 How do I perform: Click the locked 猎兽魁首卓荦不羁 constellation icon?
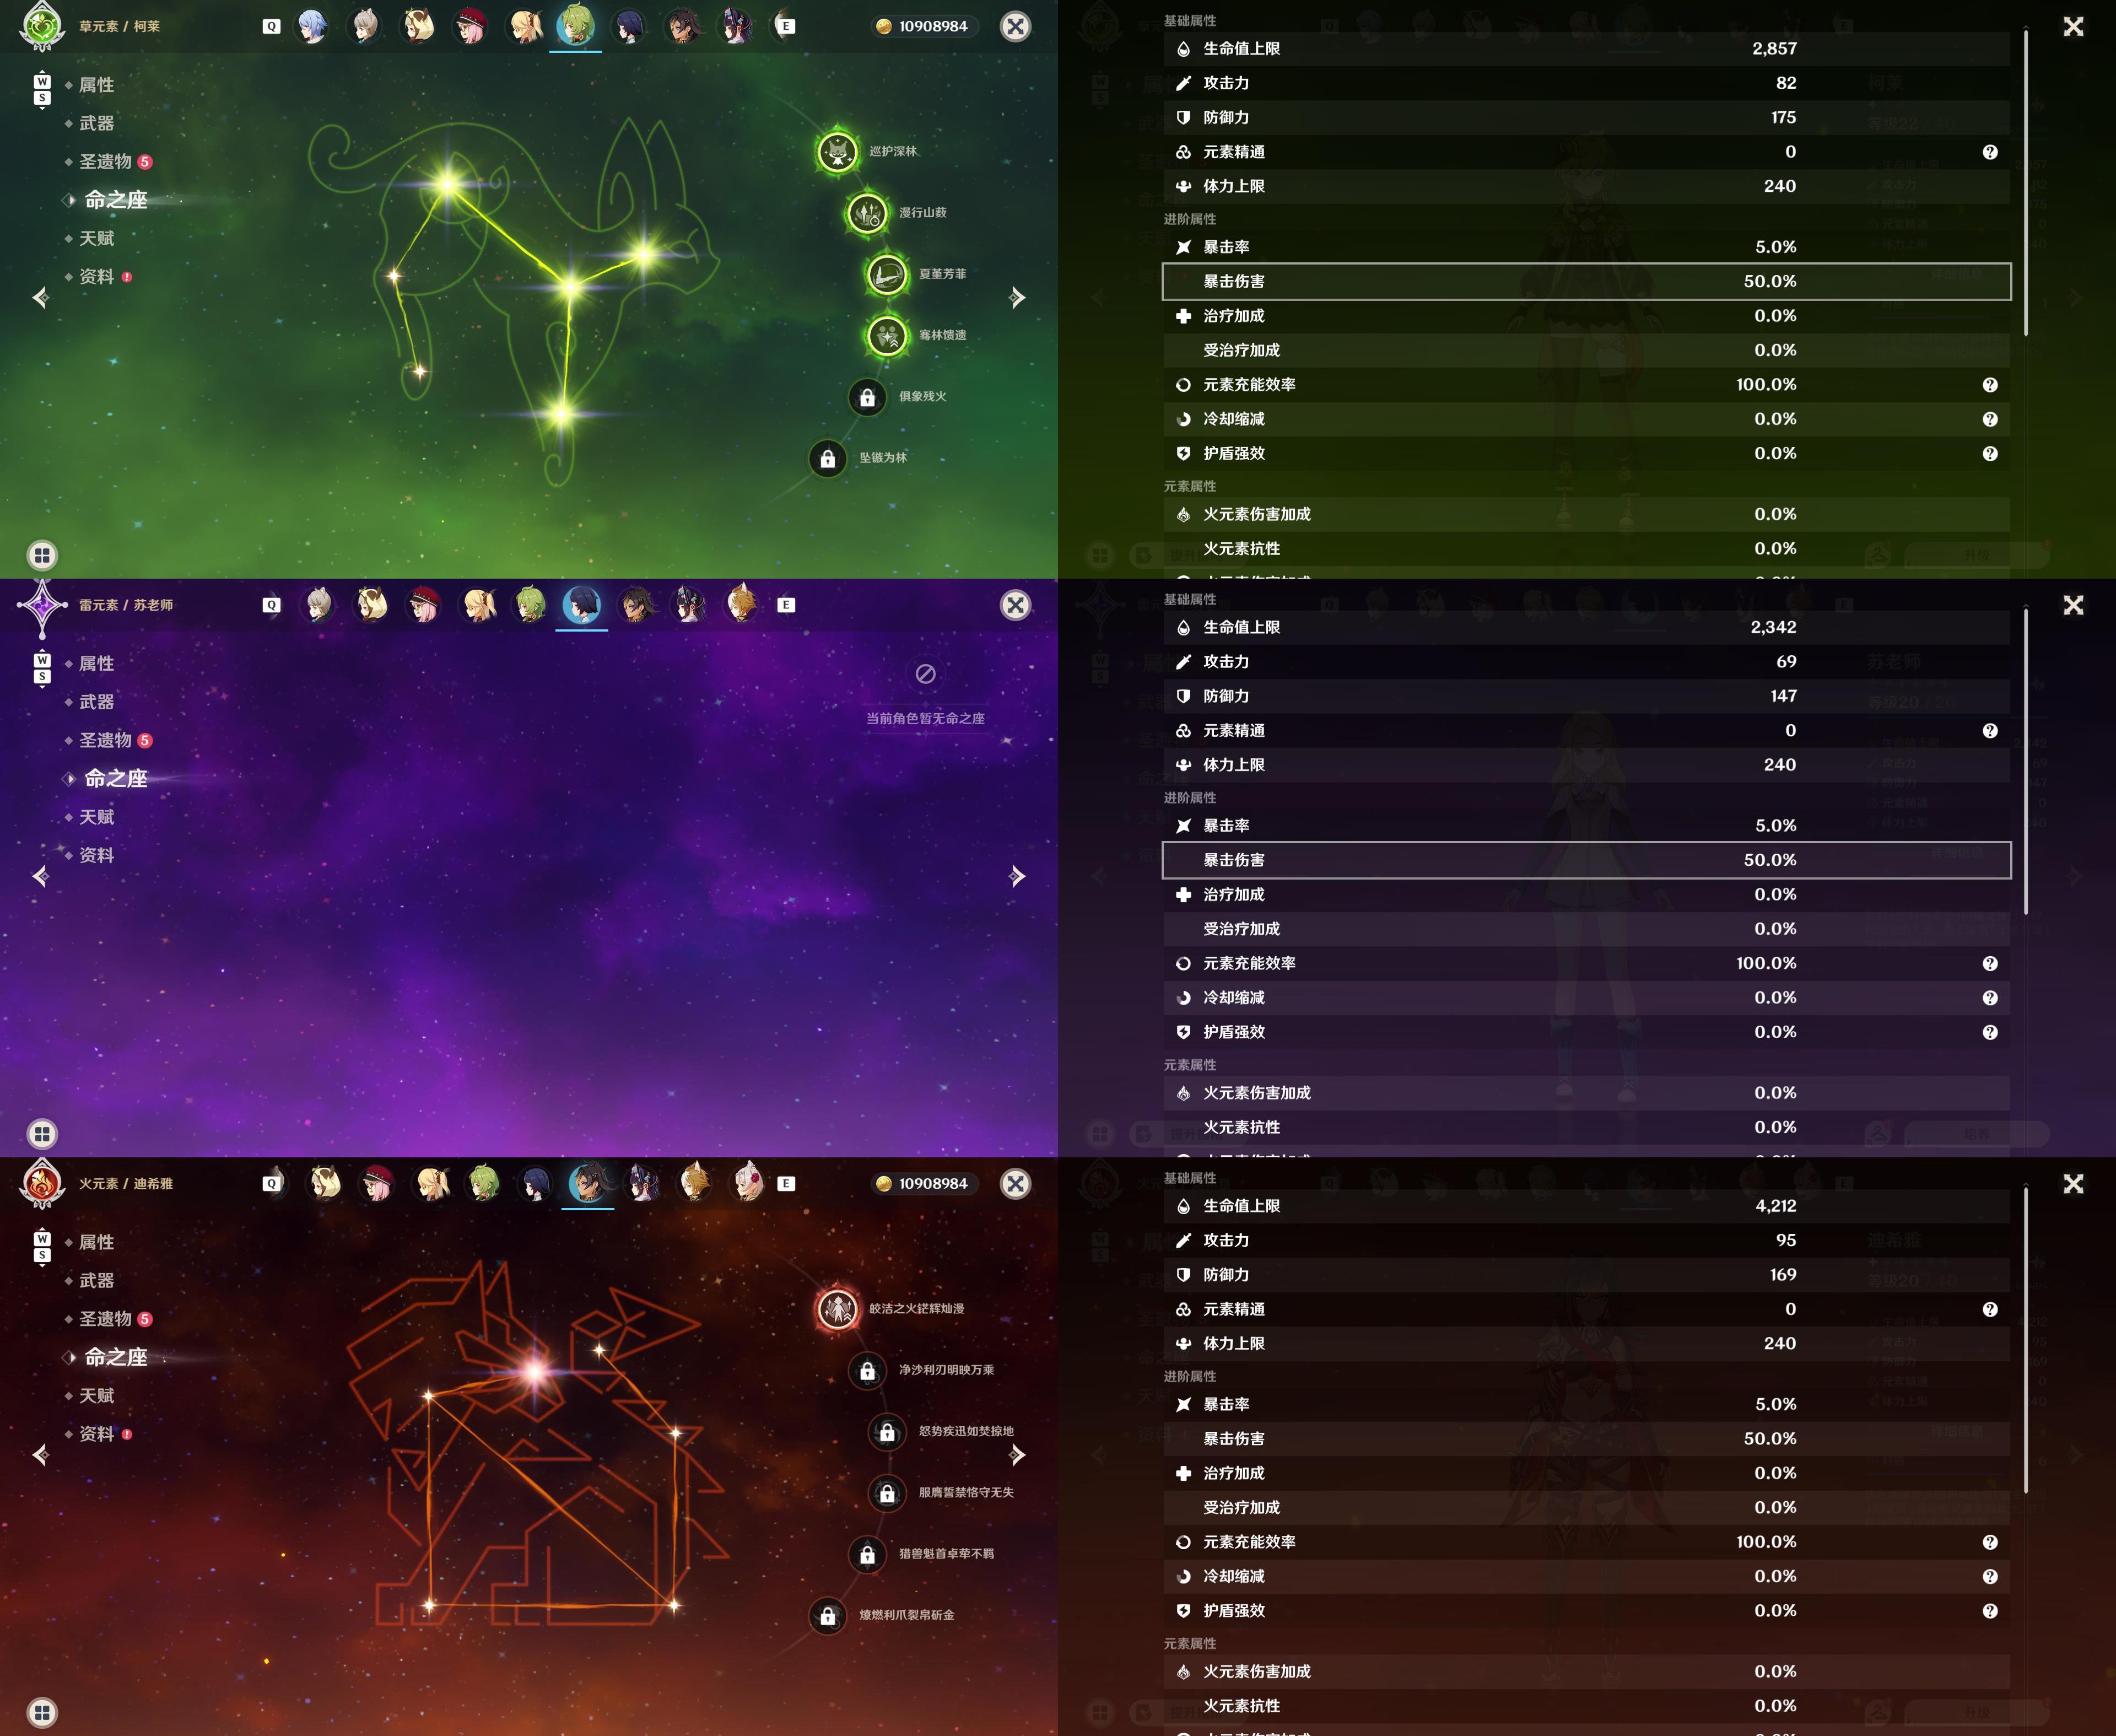(867, 1554)
